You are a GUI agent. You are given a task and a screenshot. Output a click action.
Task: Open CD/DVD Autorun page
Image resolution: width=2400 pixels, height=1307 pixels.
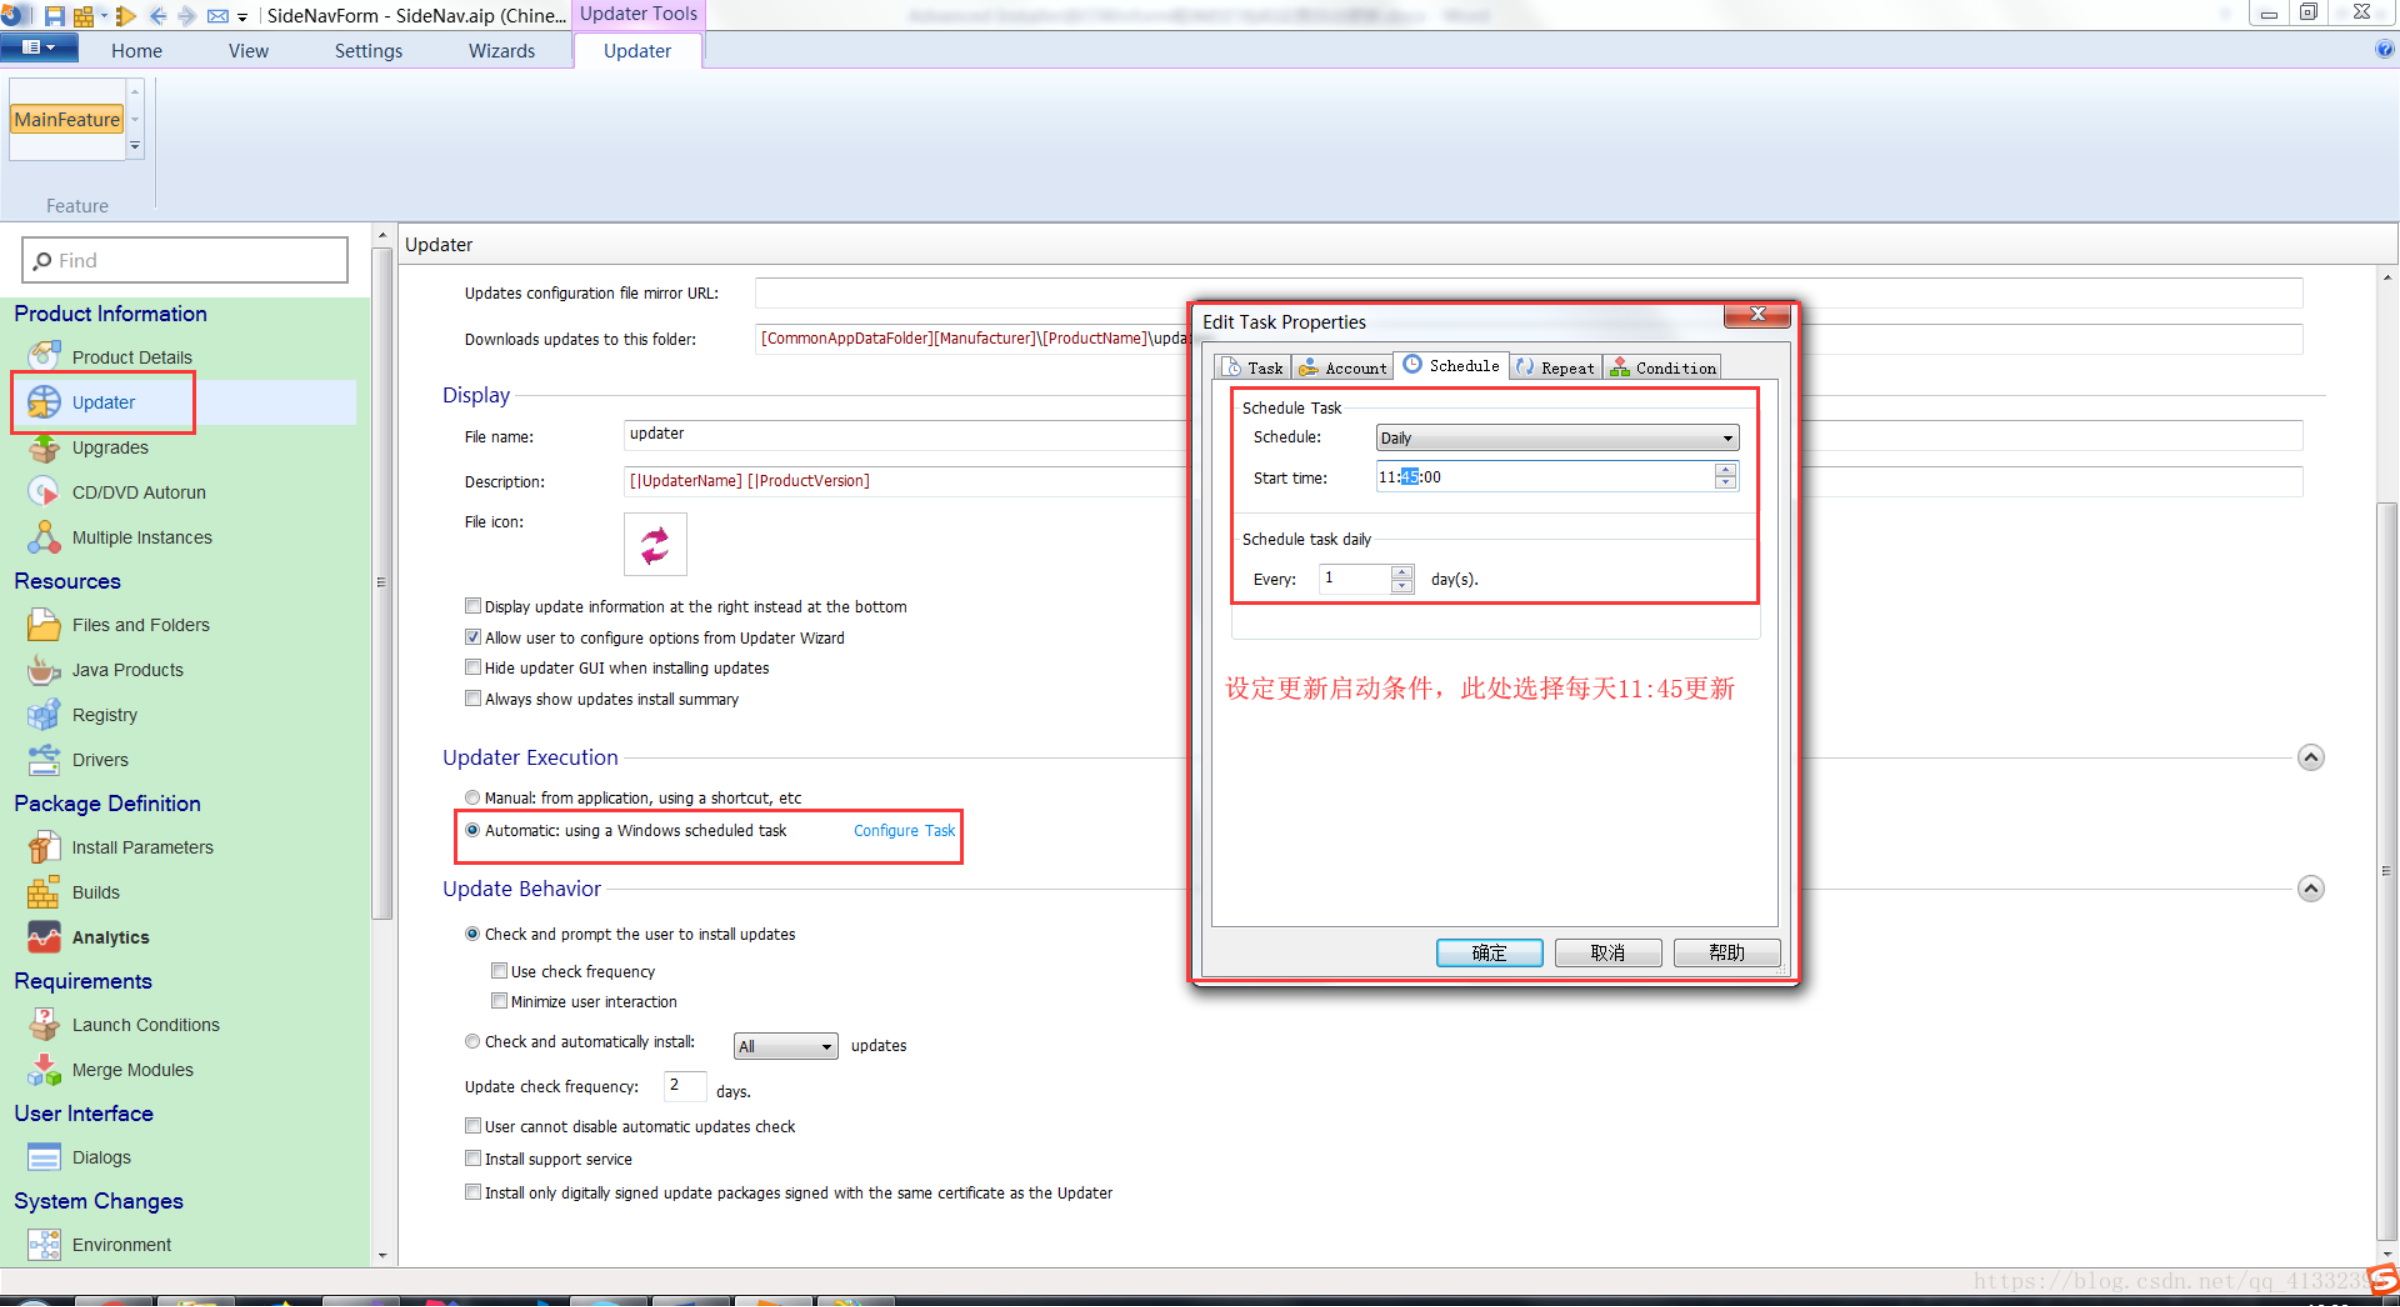(138, 492)
